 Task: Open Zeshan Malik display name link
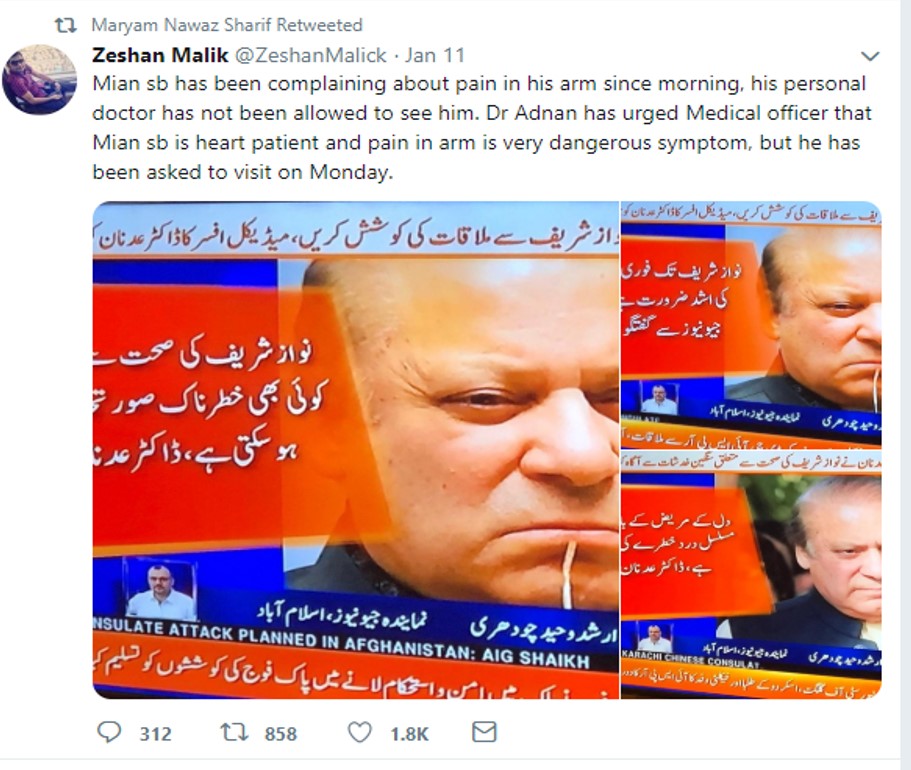click(x=160, y=55)
